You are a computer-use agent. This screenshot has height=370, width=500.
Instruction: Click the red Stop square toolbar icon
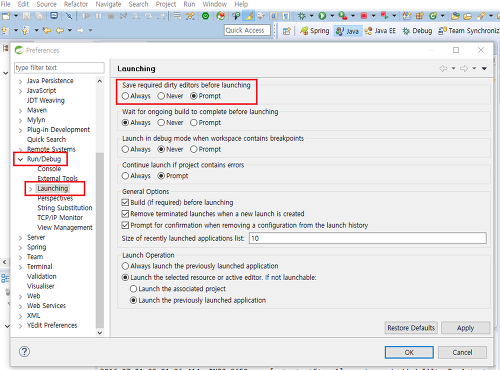coord(364,16)
